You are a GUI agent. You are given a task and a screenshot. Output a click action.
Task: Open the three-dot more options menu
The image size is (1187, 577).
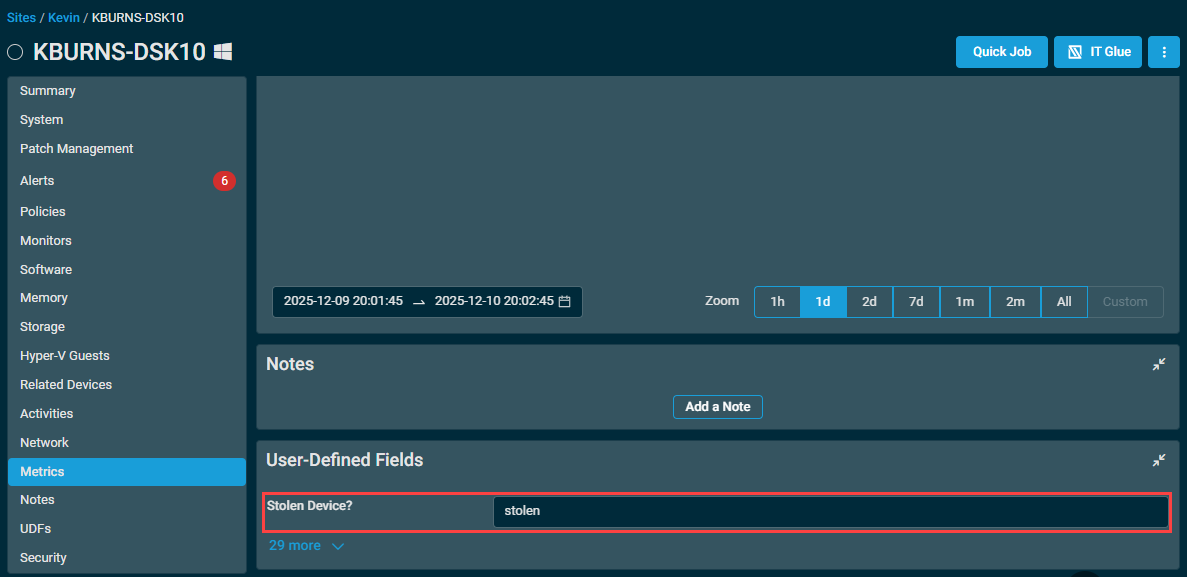[x=1163, y=52]
